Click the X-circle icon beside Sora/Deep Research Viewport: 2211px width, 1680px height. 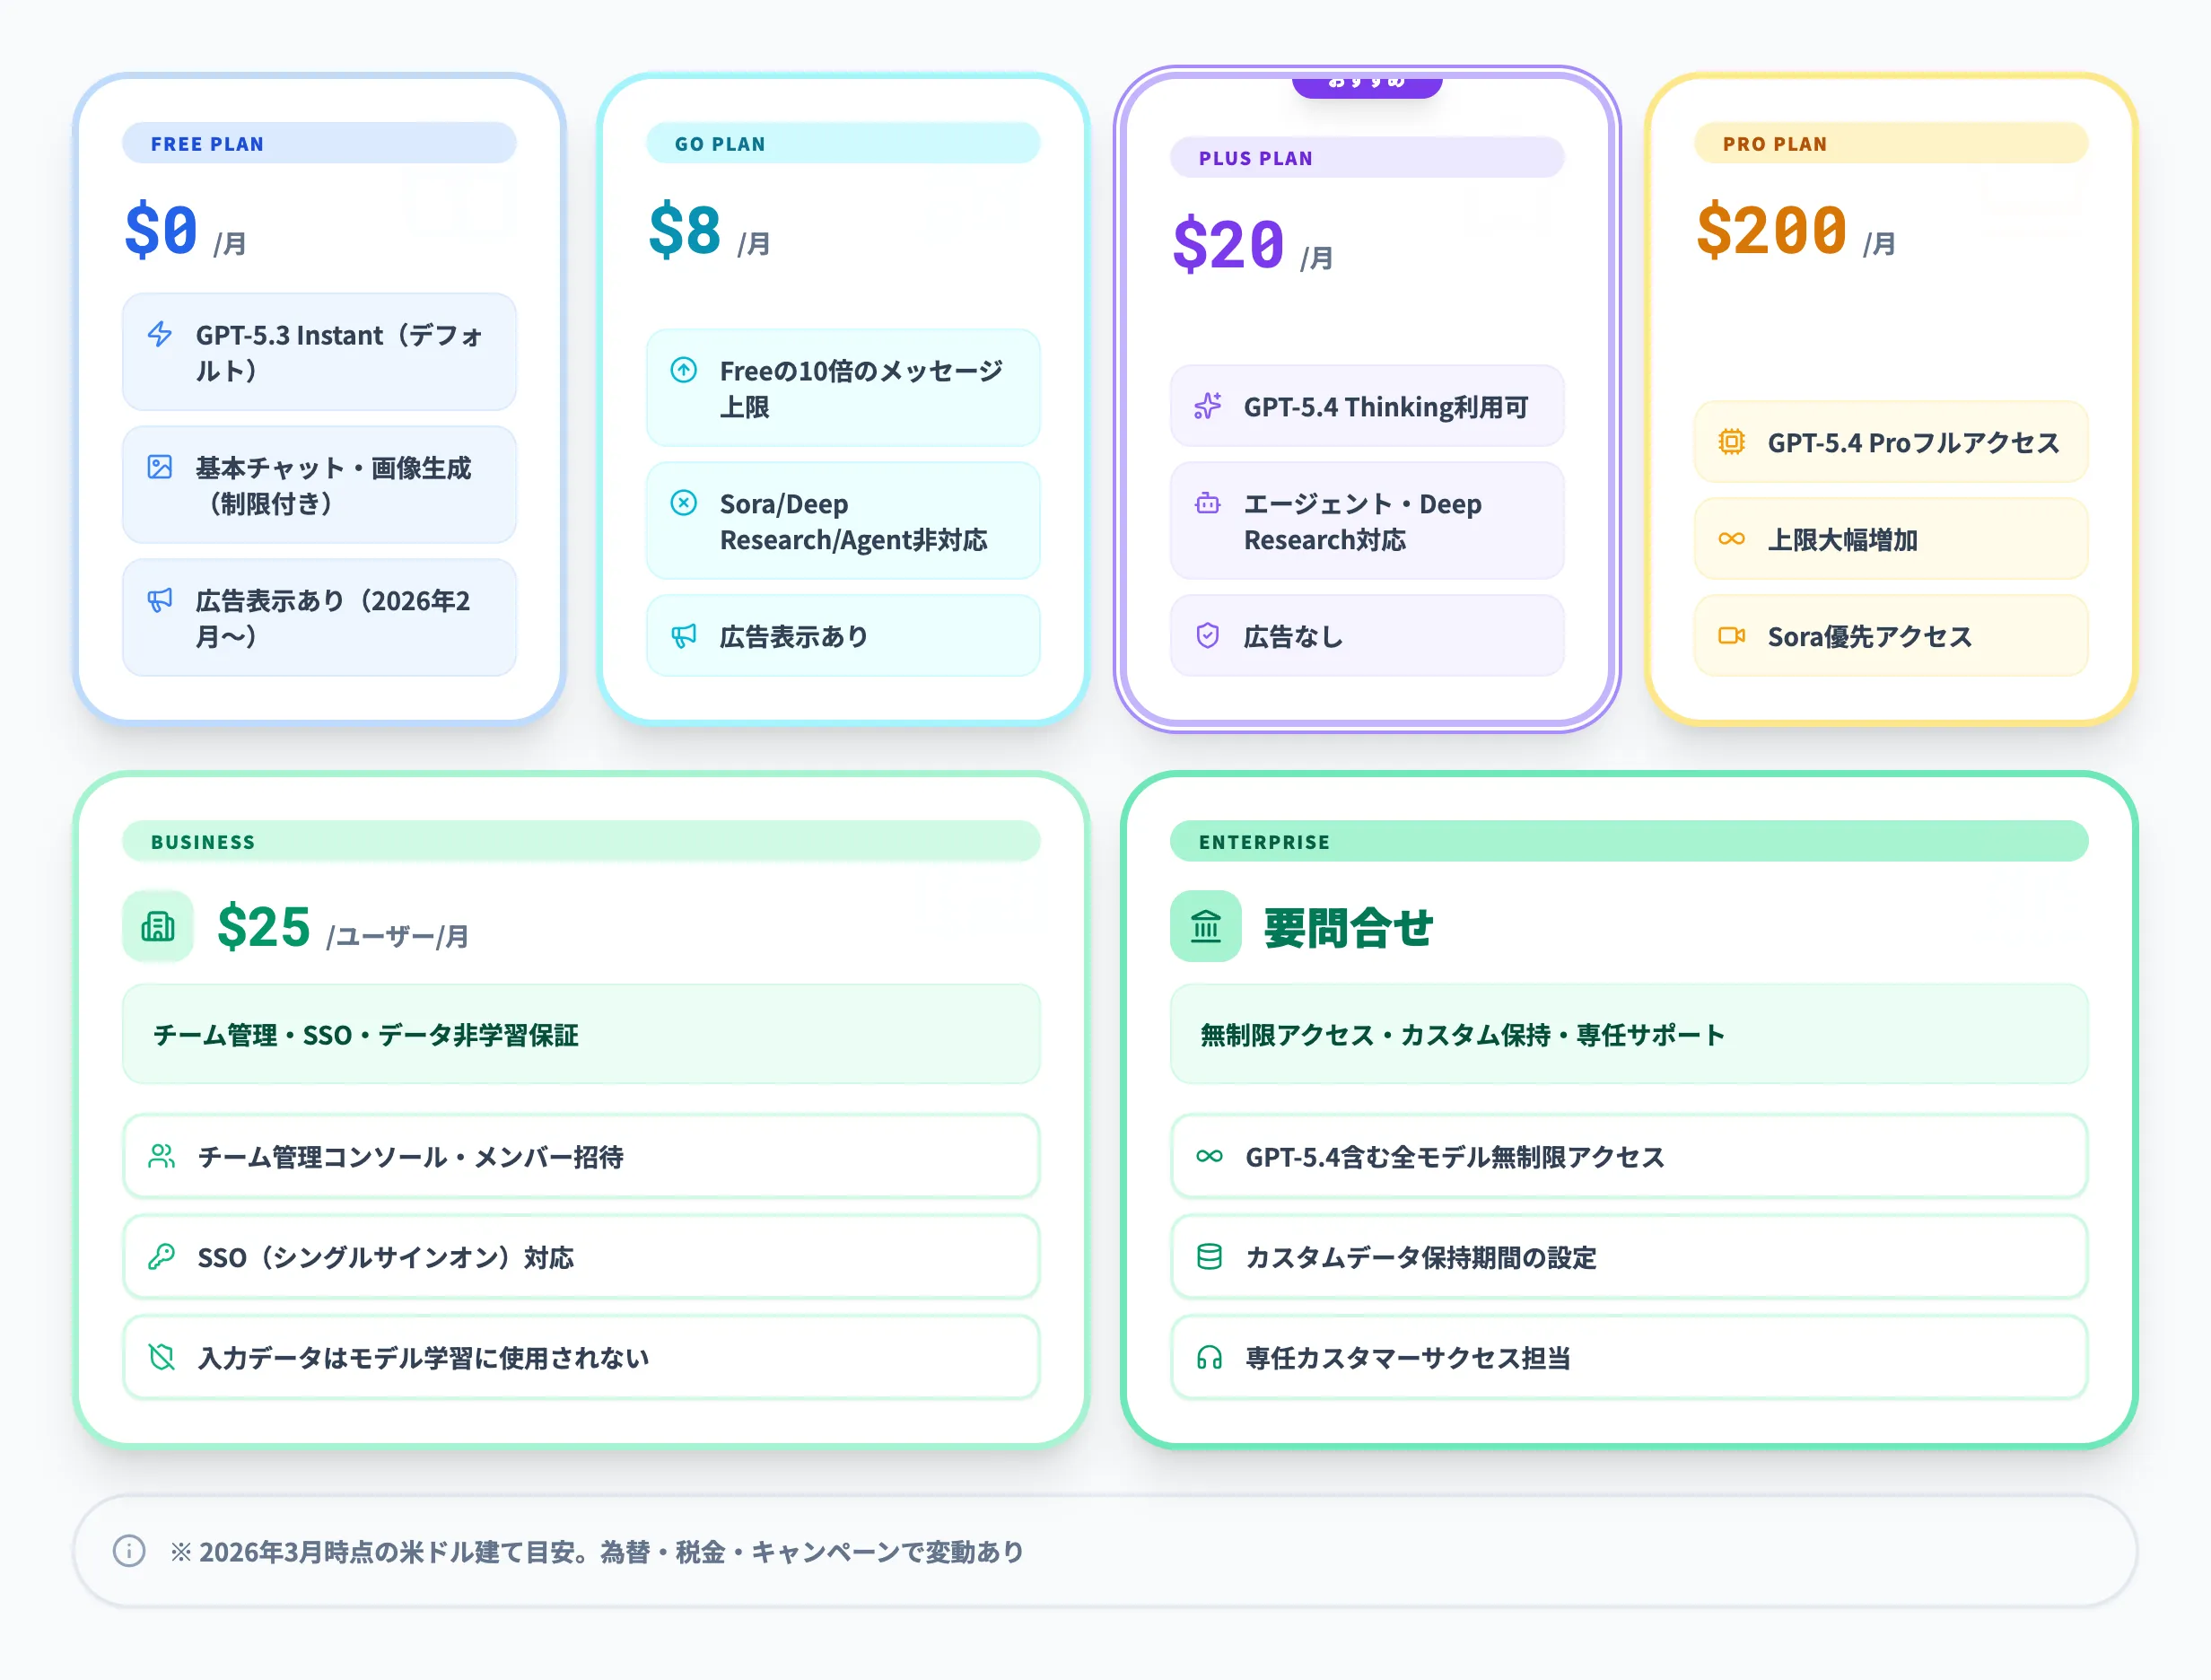click(685, 504)
